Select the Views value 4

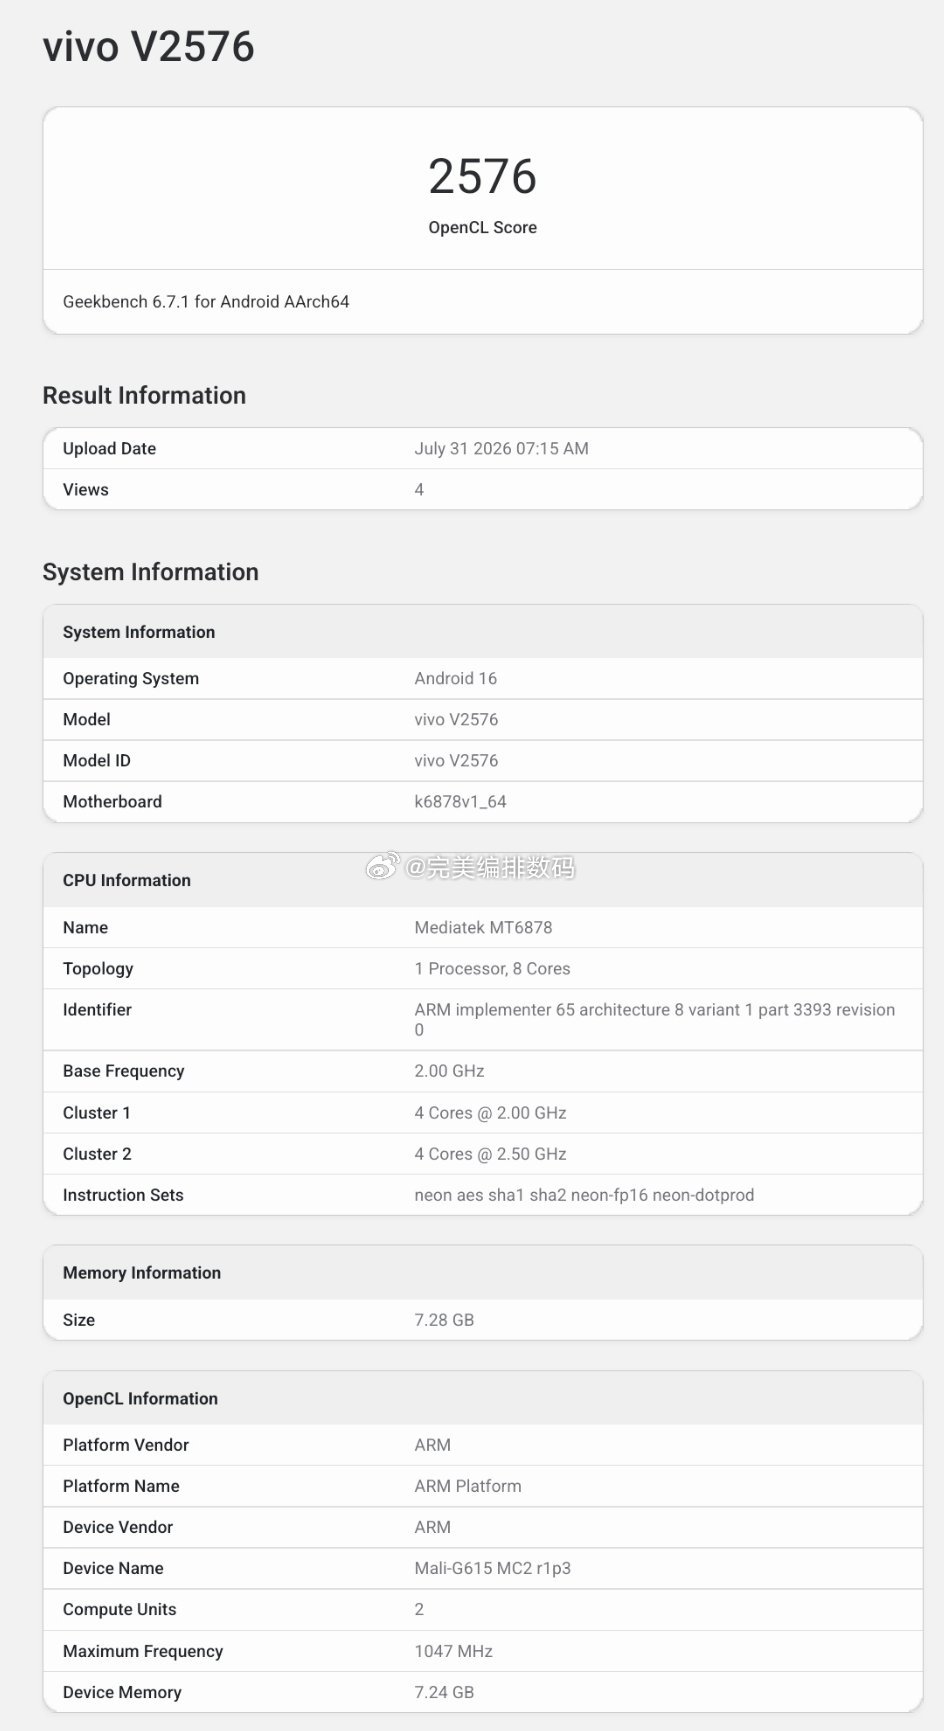click(x=419, y=489)
